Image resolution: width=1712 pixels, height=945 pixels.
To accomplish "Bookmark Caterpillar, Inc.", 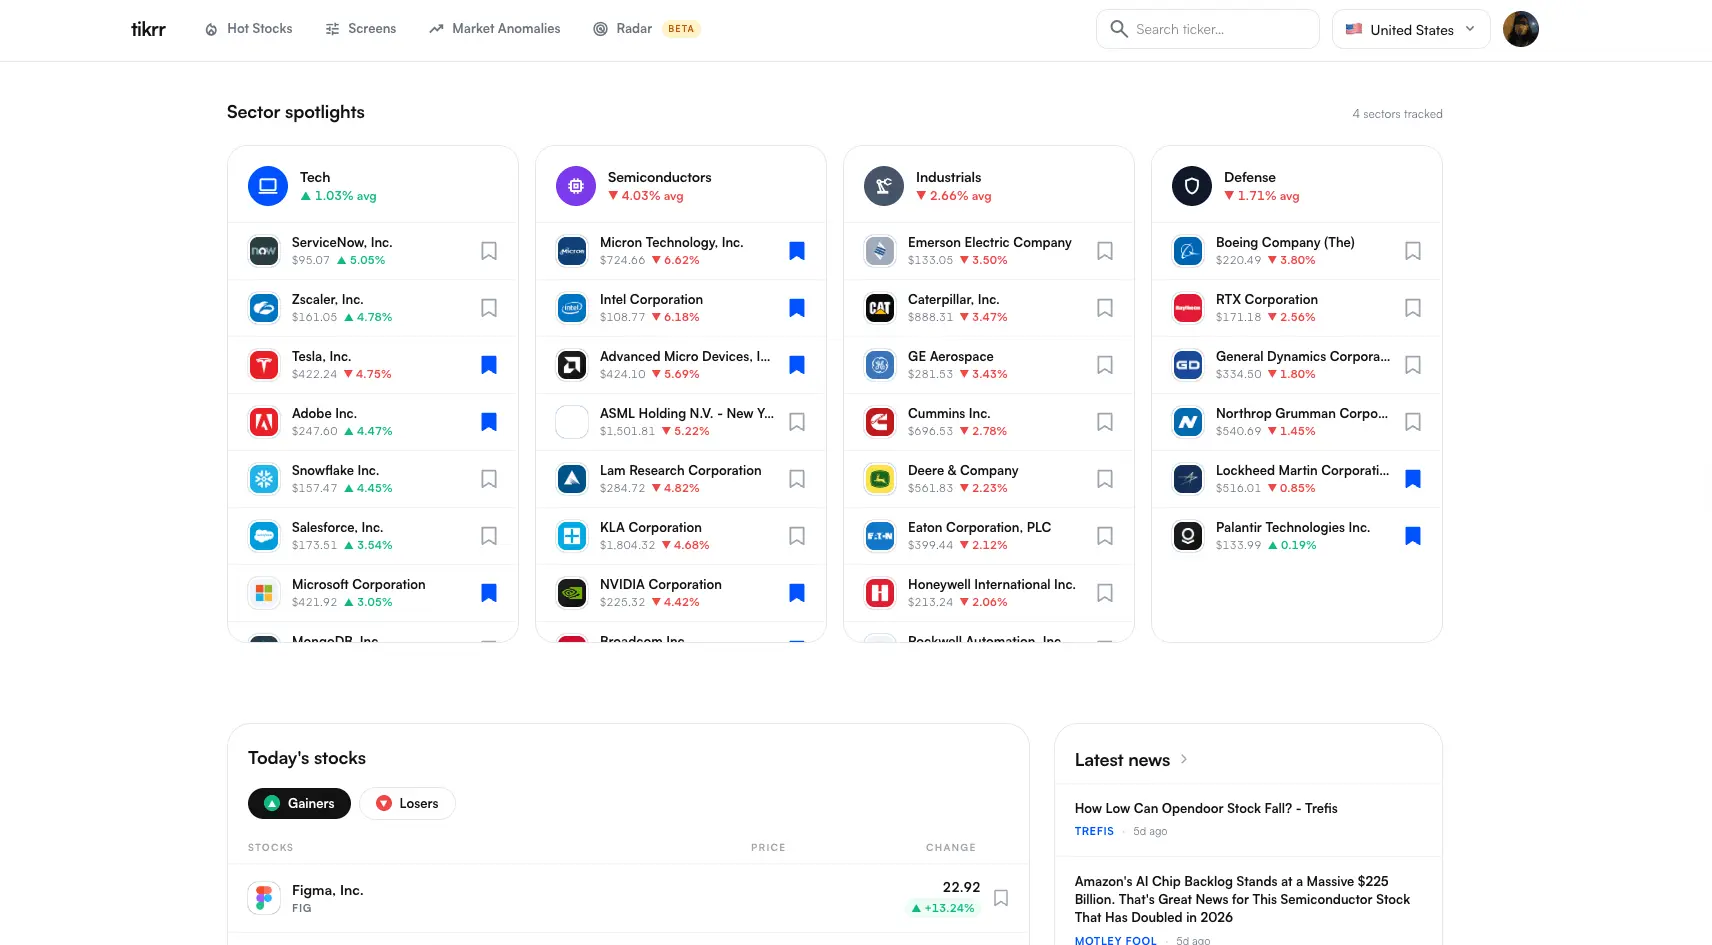I will pyautogui.click(x=1105, y=308).
